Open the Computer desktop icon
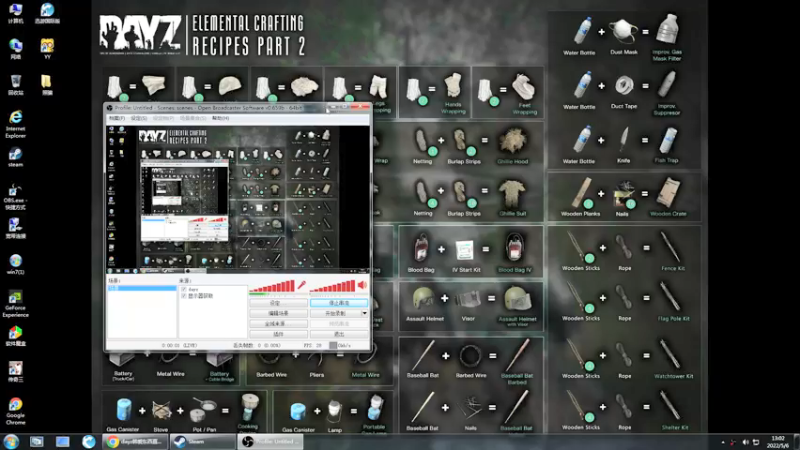 [15, 13]
